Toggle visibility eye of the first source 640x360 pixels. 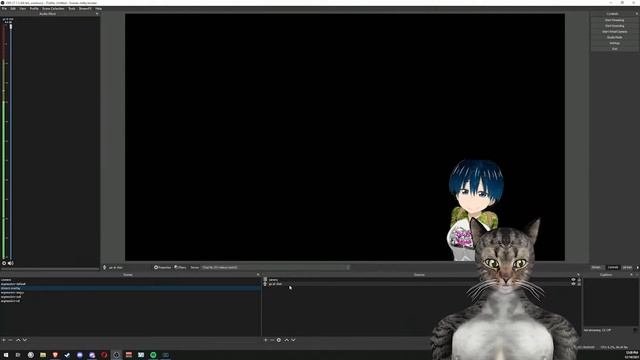click(573, 280)
